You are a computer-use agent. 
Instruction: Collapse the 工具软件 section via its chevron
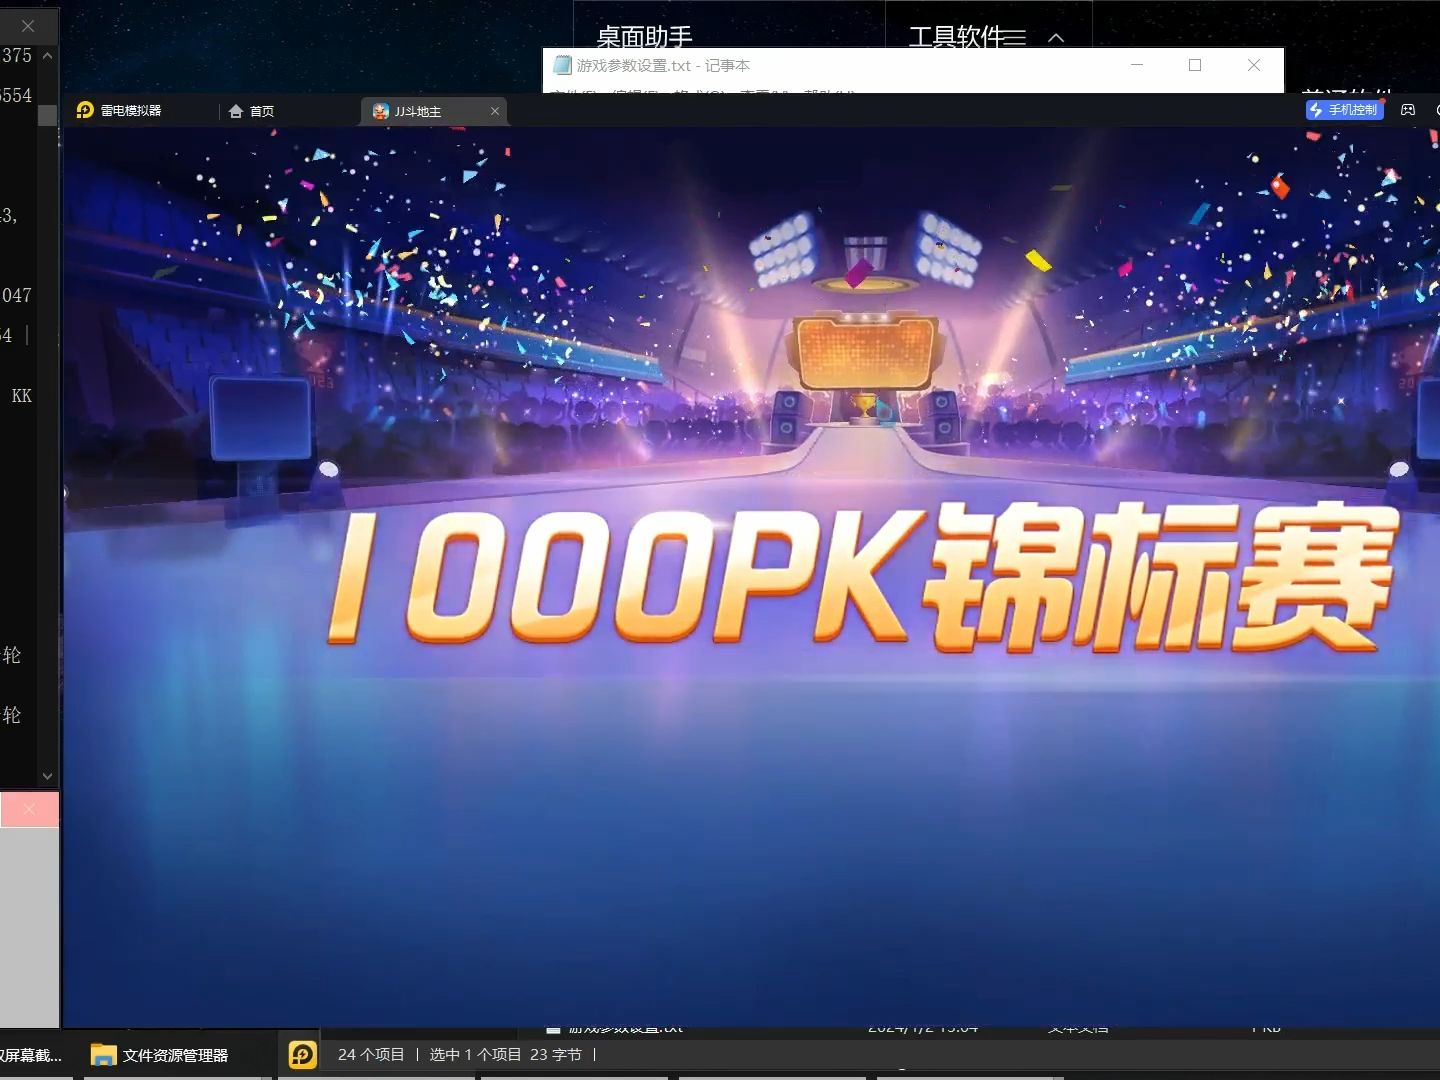1056,38
